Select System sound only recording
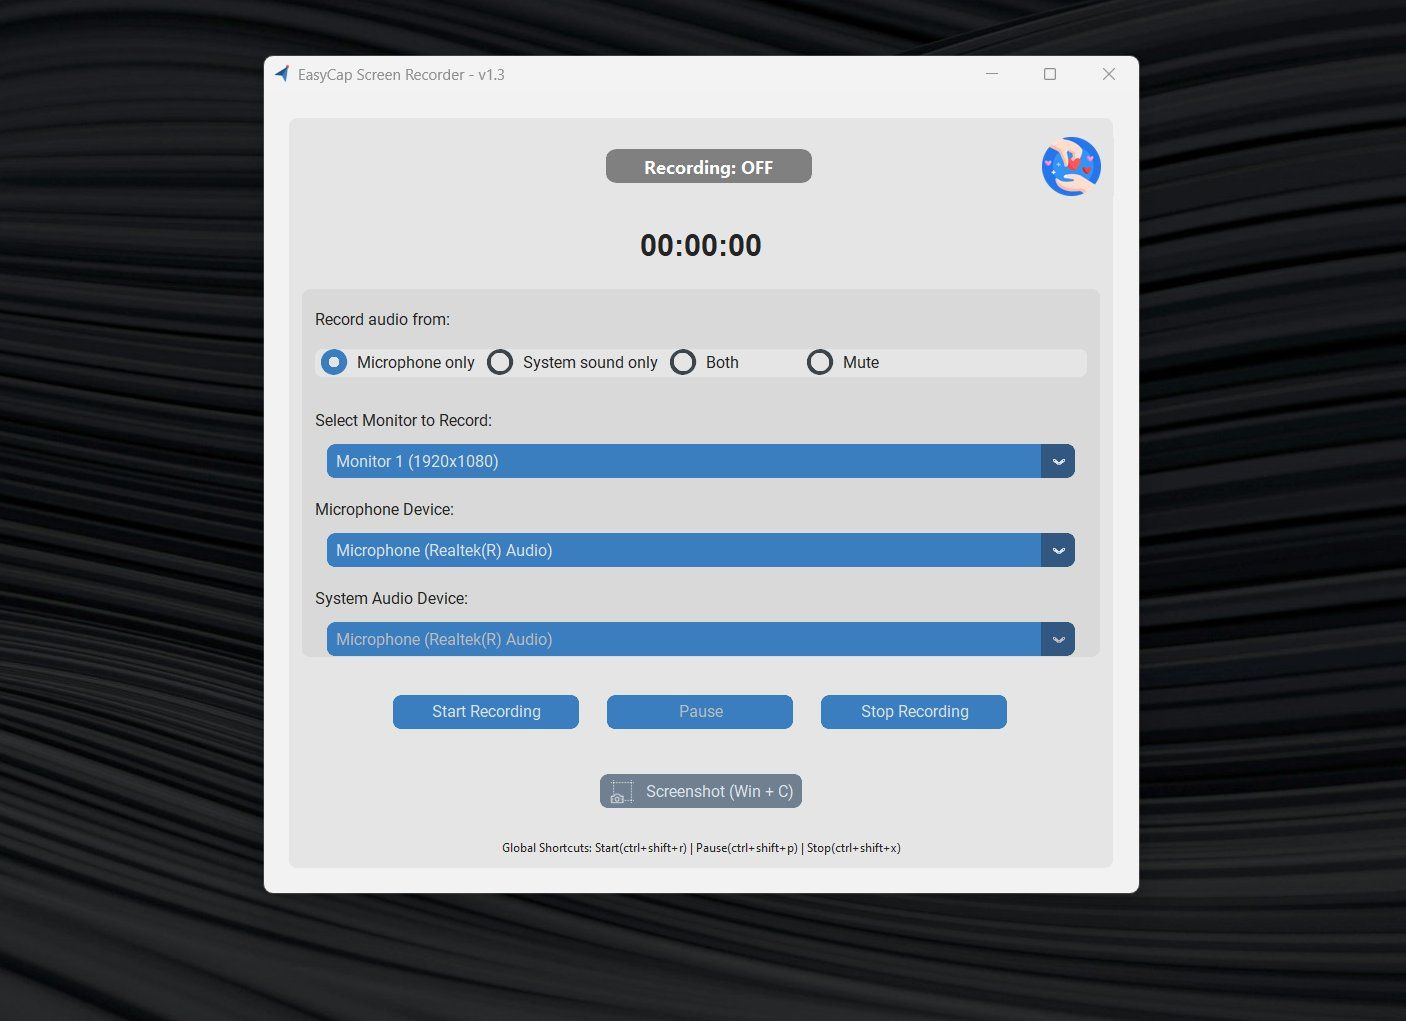Screen dimensions: 1406x1021 click(x=500, y=362)
